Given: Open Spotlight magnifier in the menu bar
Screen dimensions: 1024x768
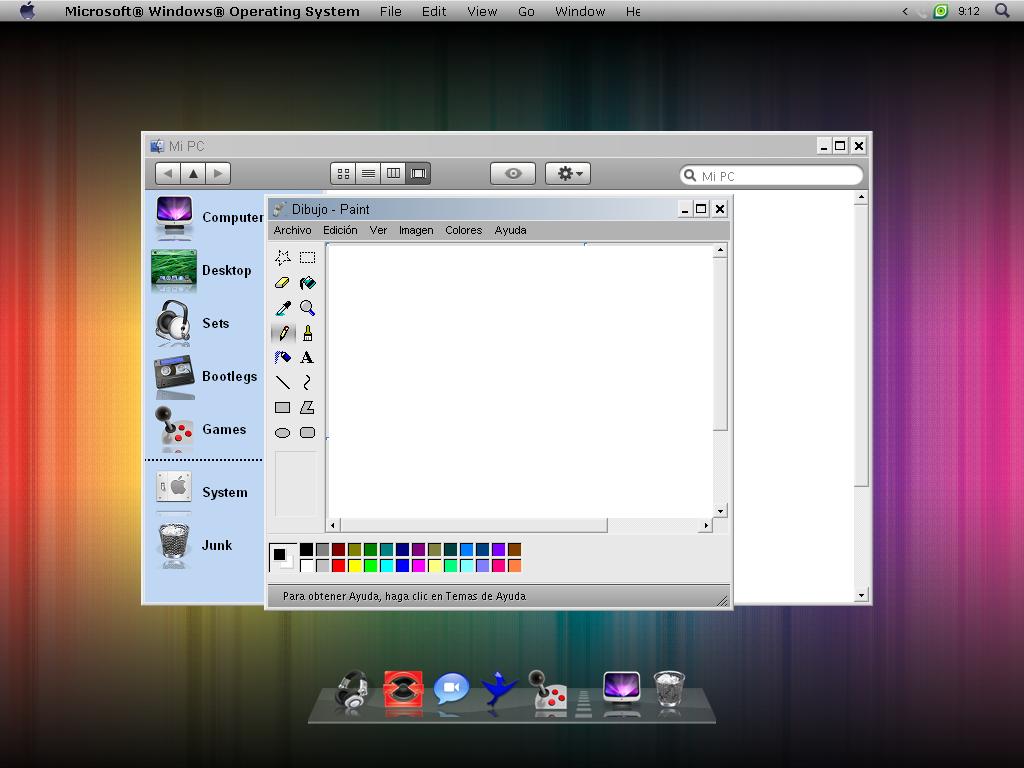Looking at the screenshot, I should click(1002, 10).
